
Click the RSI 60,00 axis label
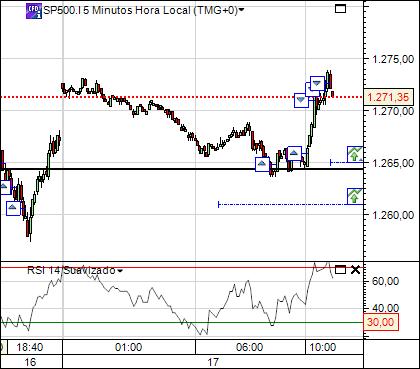[385, 281]
